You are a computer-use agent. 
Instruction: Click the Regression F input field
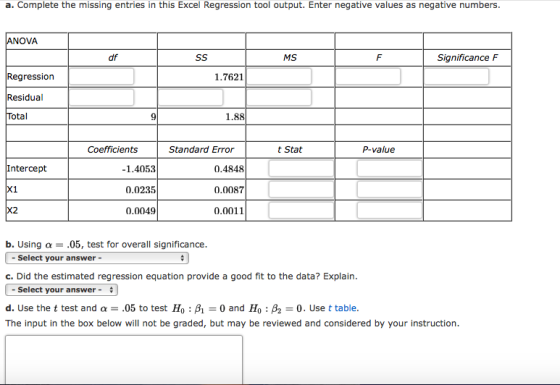pyautogui.click(x=368, y=76)
